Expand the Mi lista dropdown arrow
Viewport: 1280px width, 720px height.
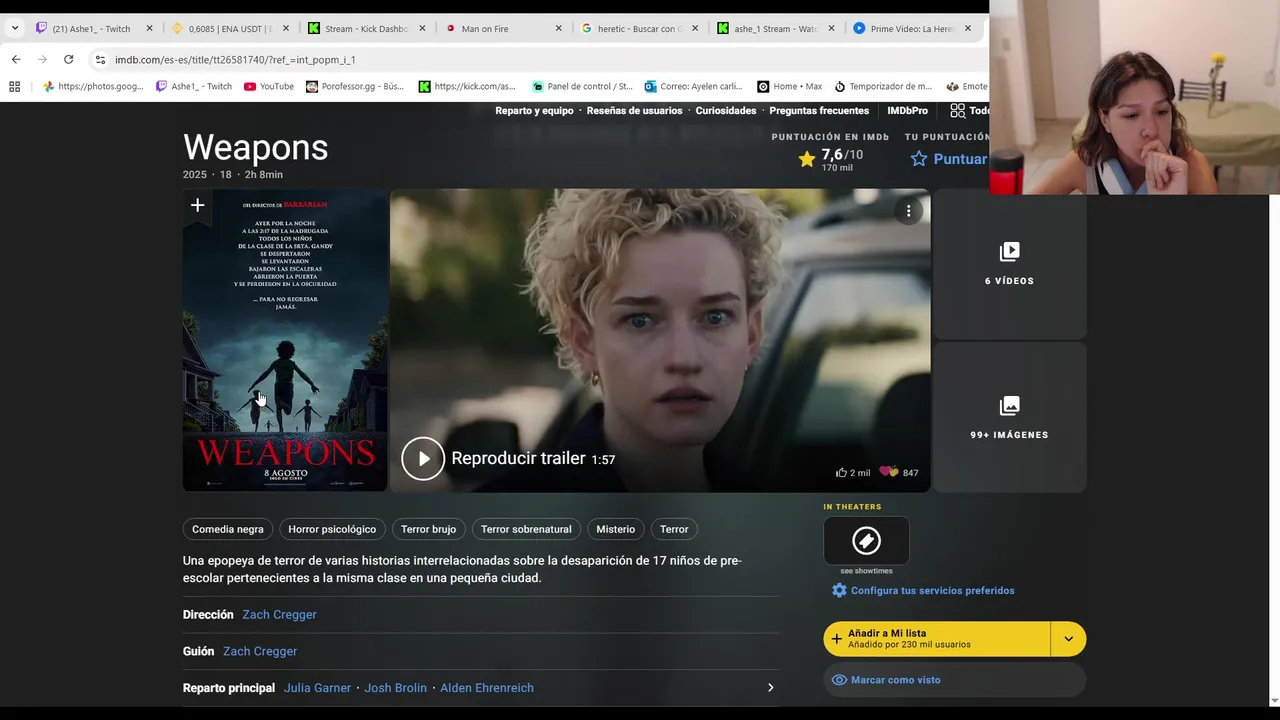pos(1068,639)
